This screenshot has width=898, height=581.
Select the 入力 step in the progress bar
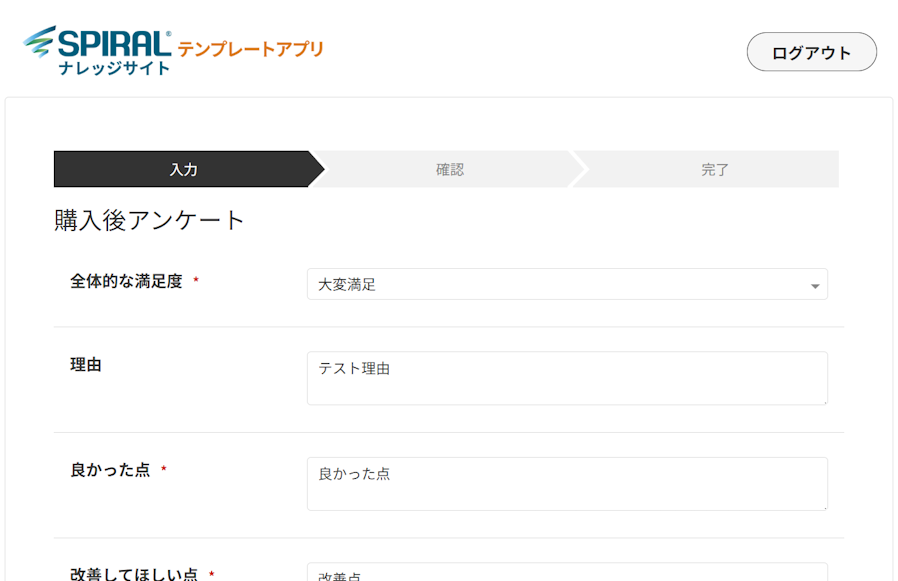click(x=183, y=170)
